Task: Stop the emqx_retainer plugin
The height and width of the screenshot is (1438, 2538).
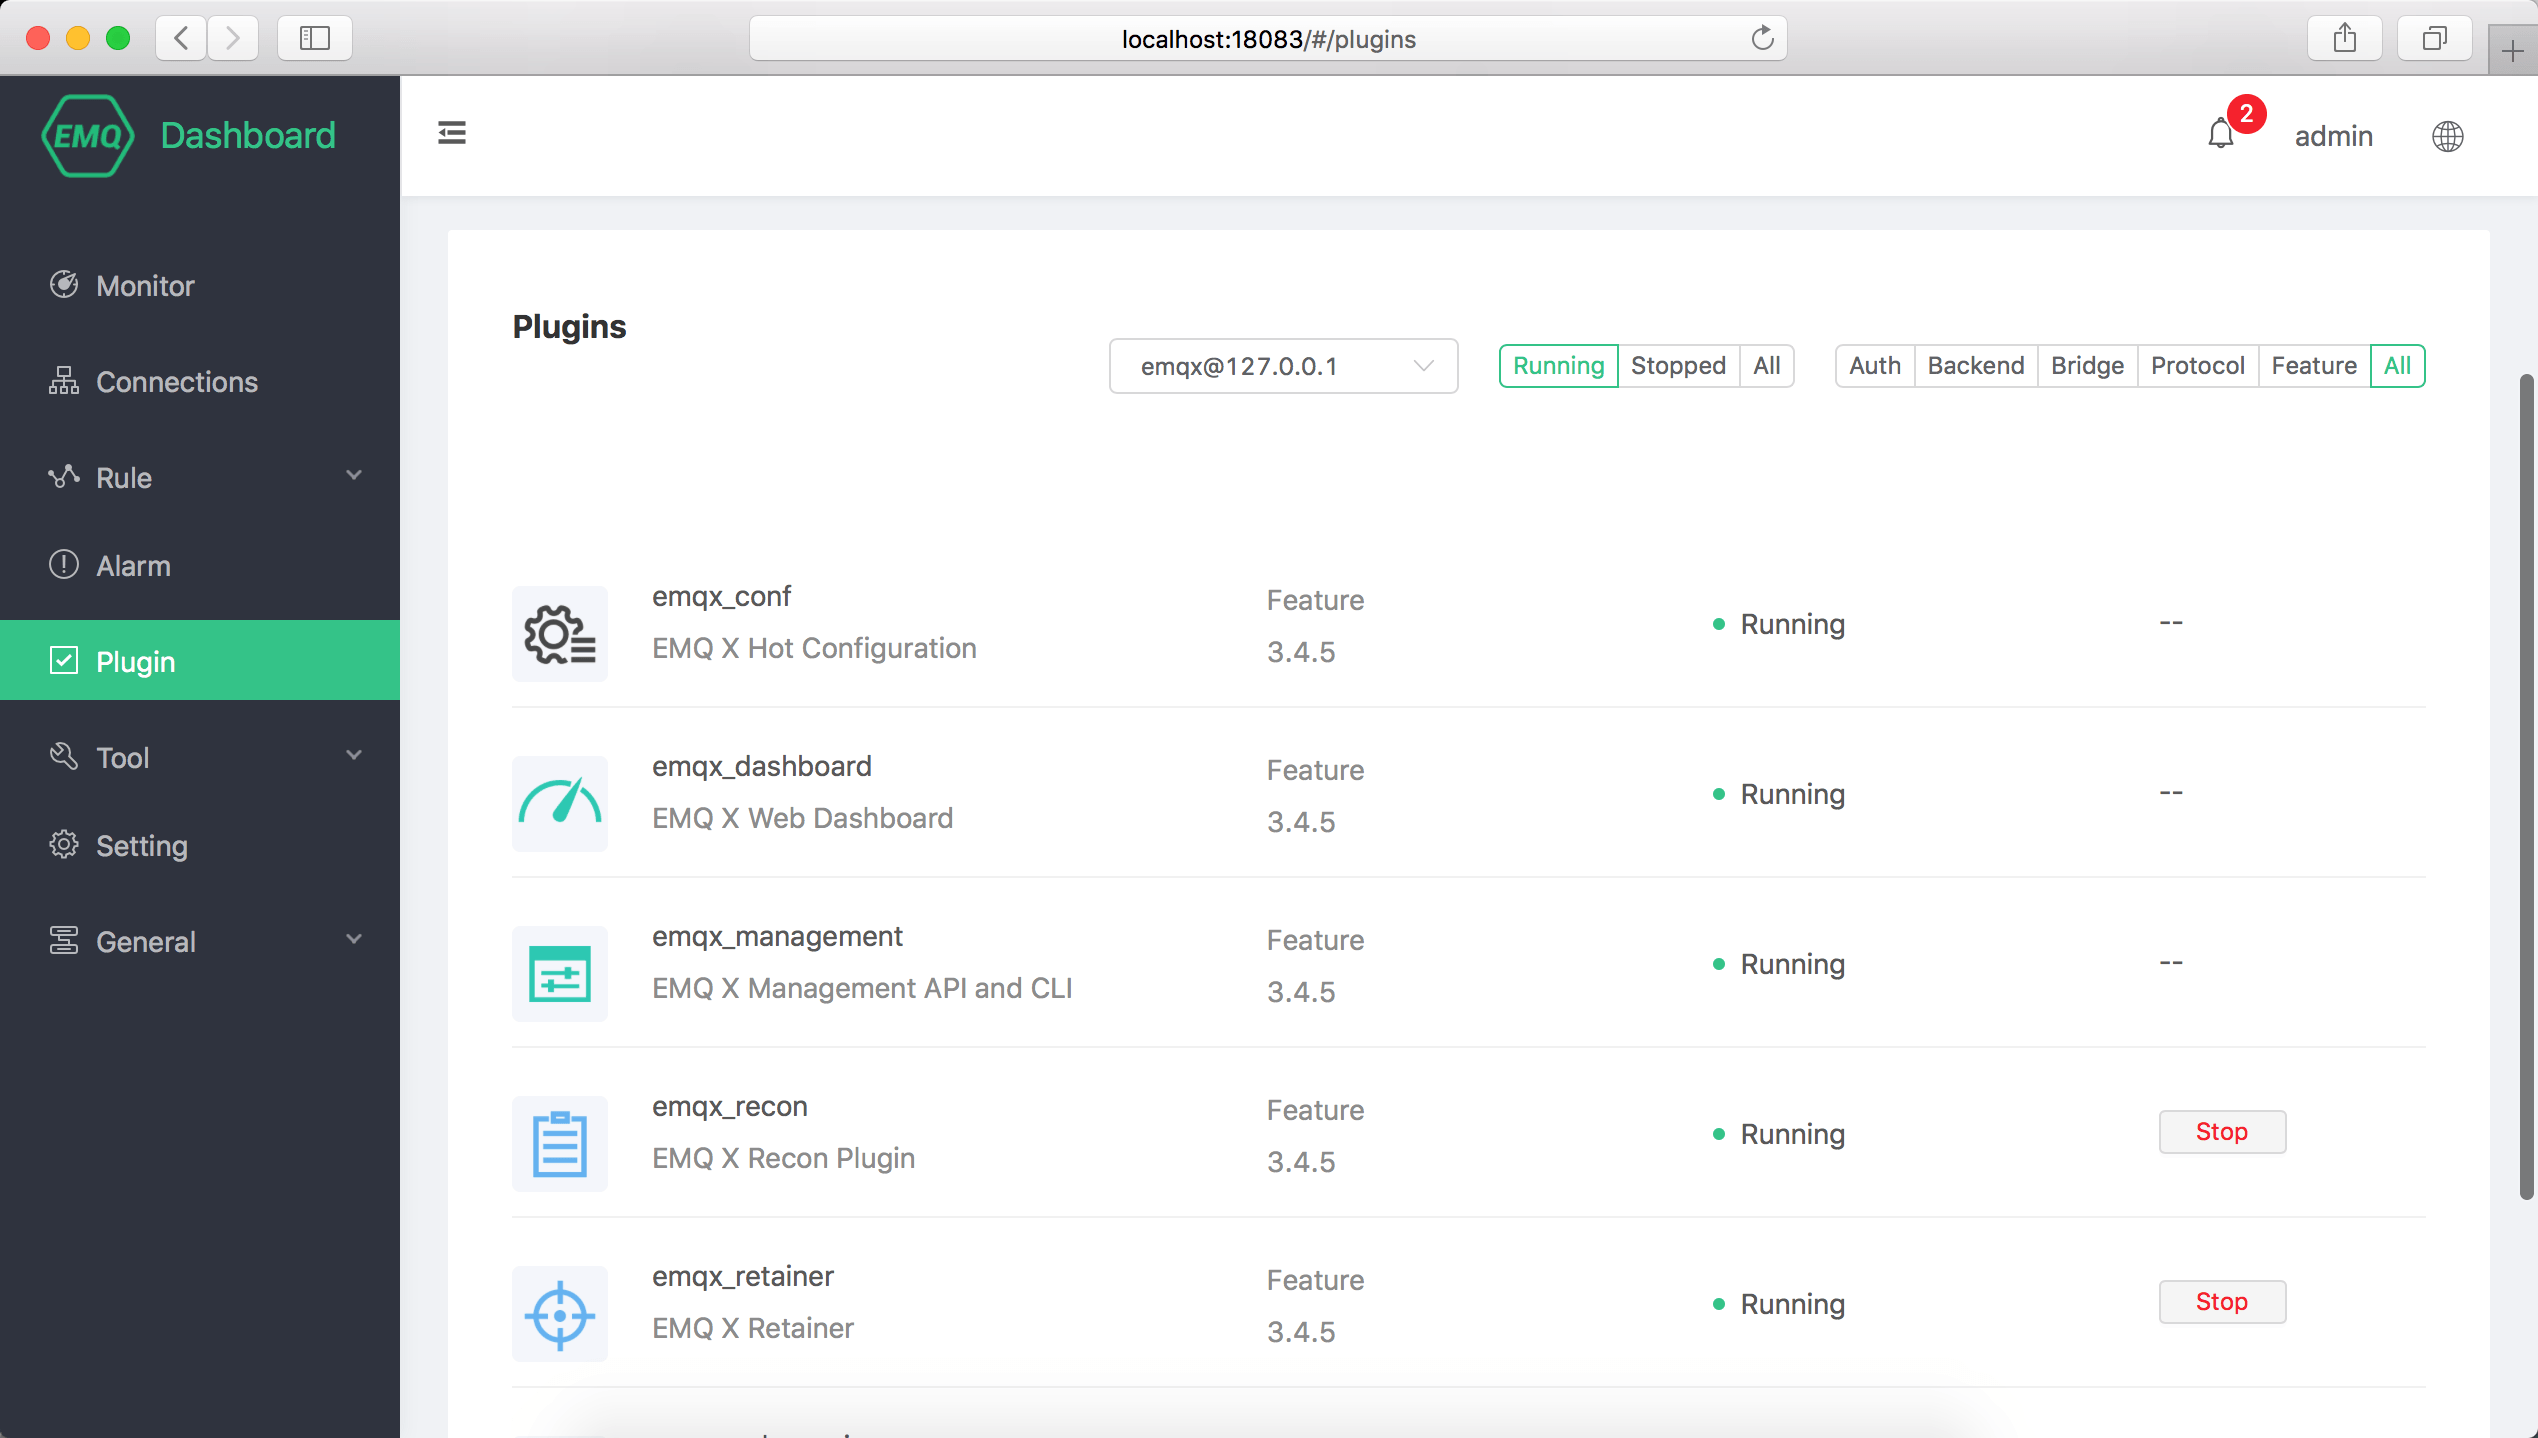Action: (2221, 1302)
